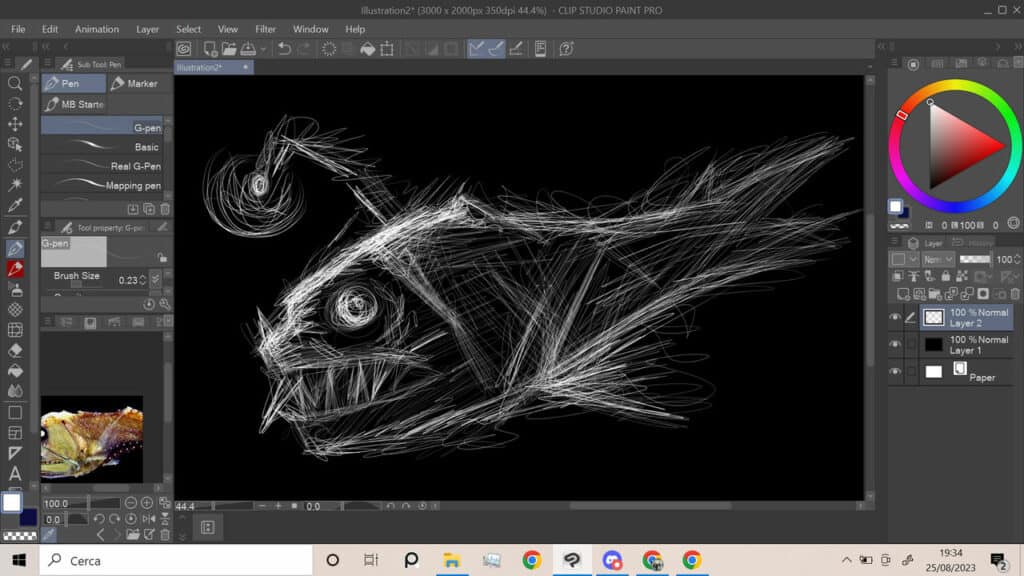Open the Save dropdown arrow in command bar
The image size is (1024, 576).
pyautogui.click(x=264, y=49)
